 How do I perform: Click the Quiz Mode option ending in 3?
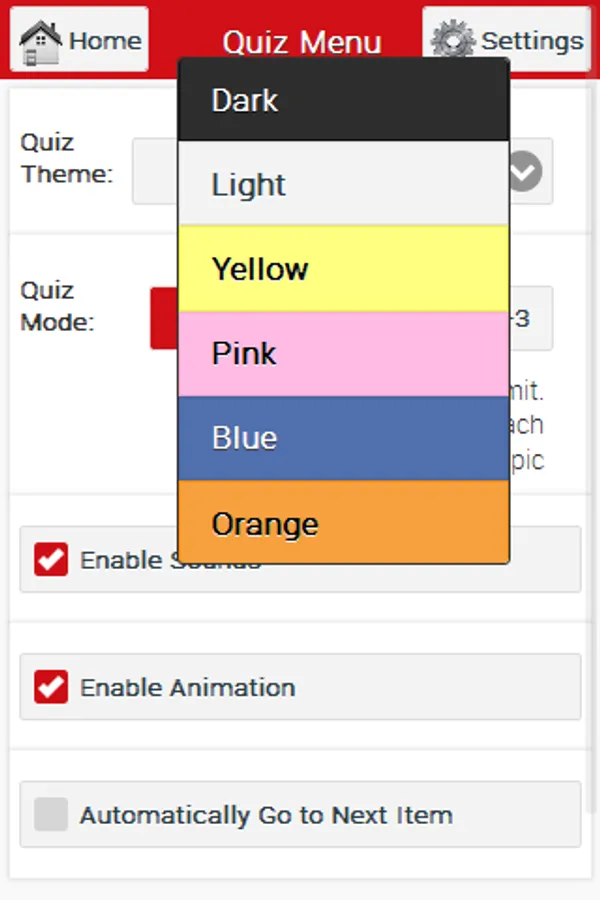530,320
